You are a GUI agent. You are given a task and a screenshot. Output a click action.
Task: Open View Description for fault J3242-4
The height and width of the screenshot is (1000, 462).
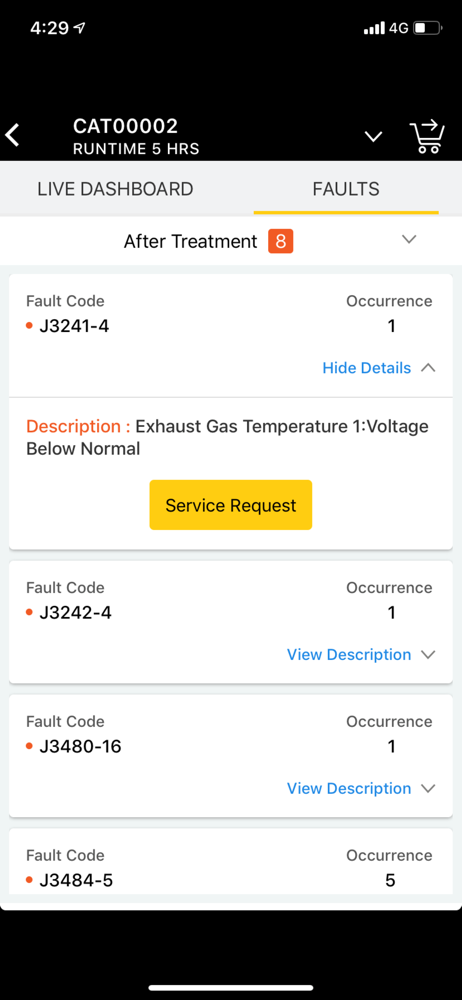coord(349,655)
